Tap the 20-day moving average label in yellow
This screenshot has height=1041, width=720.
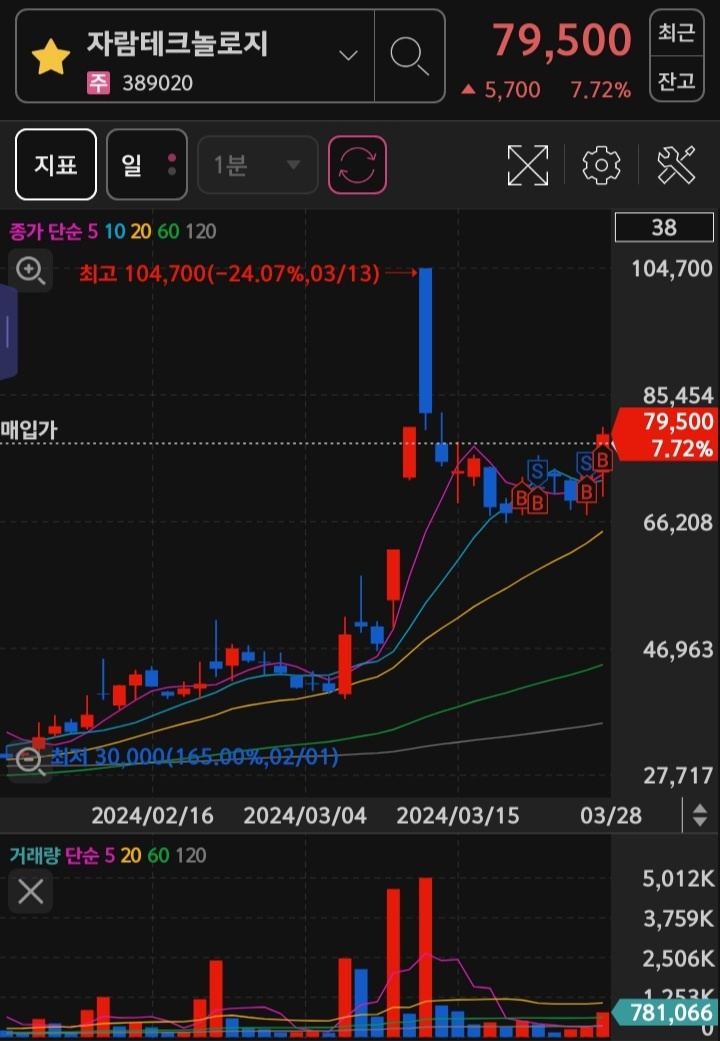coord(141,231)
